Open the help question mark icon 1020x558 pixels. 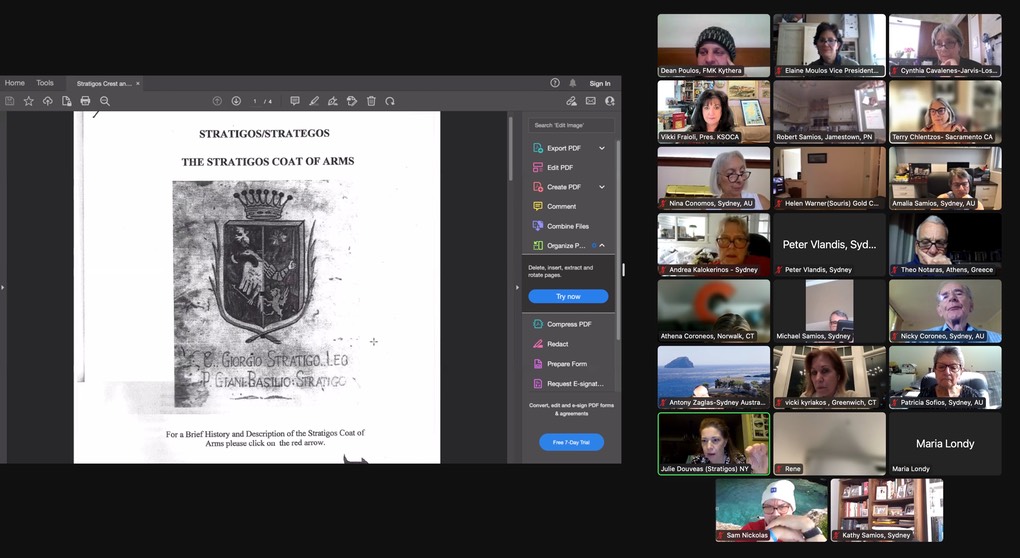pyautogui.click(x=555, y=83)
